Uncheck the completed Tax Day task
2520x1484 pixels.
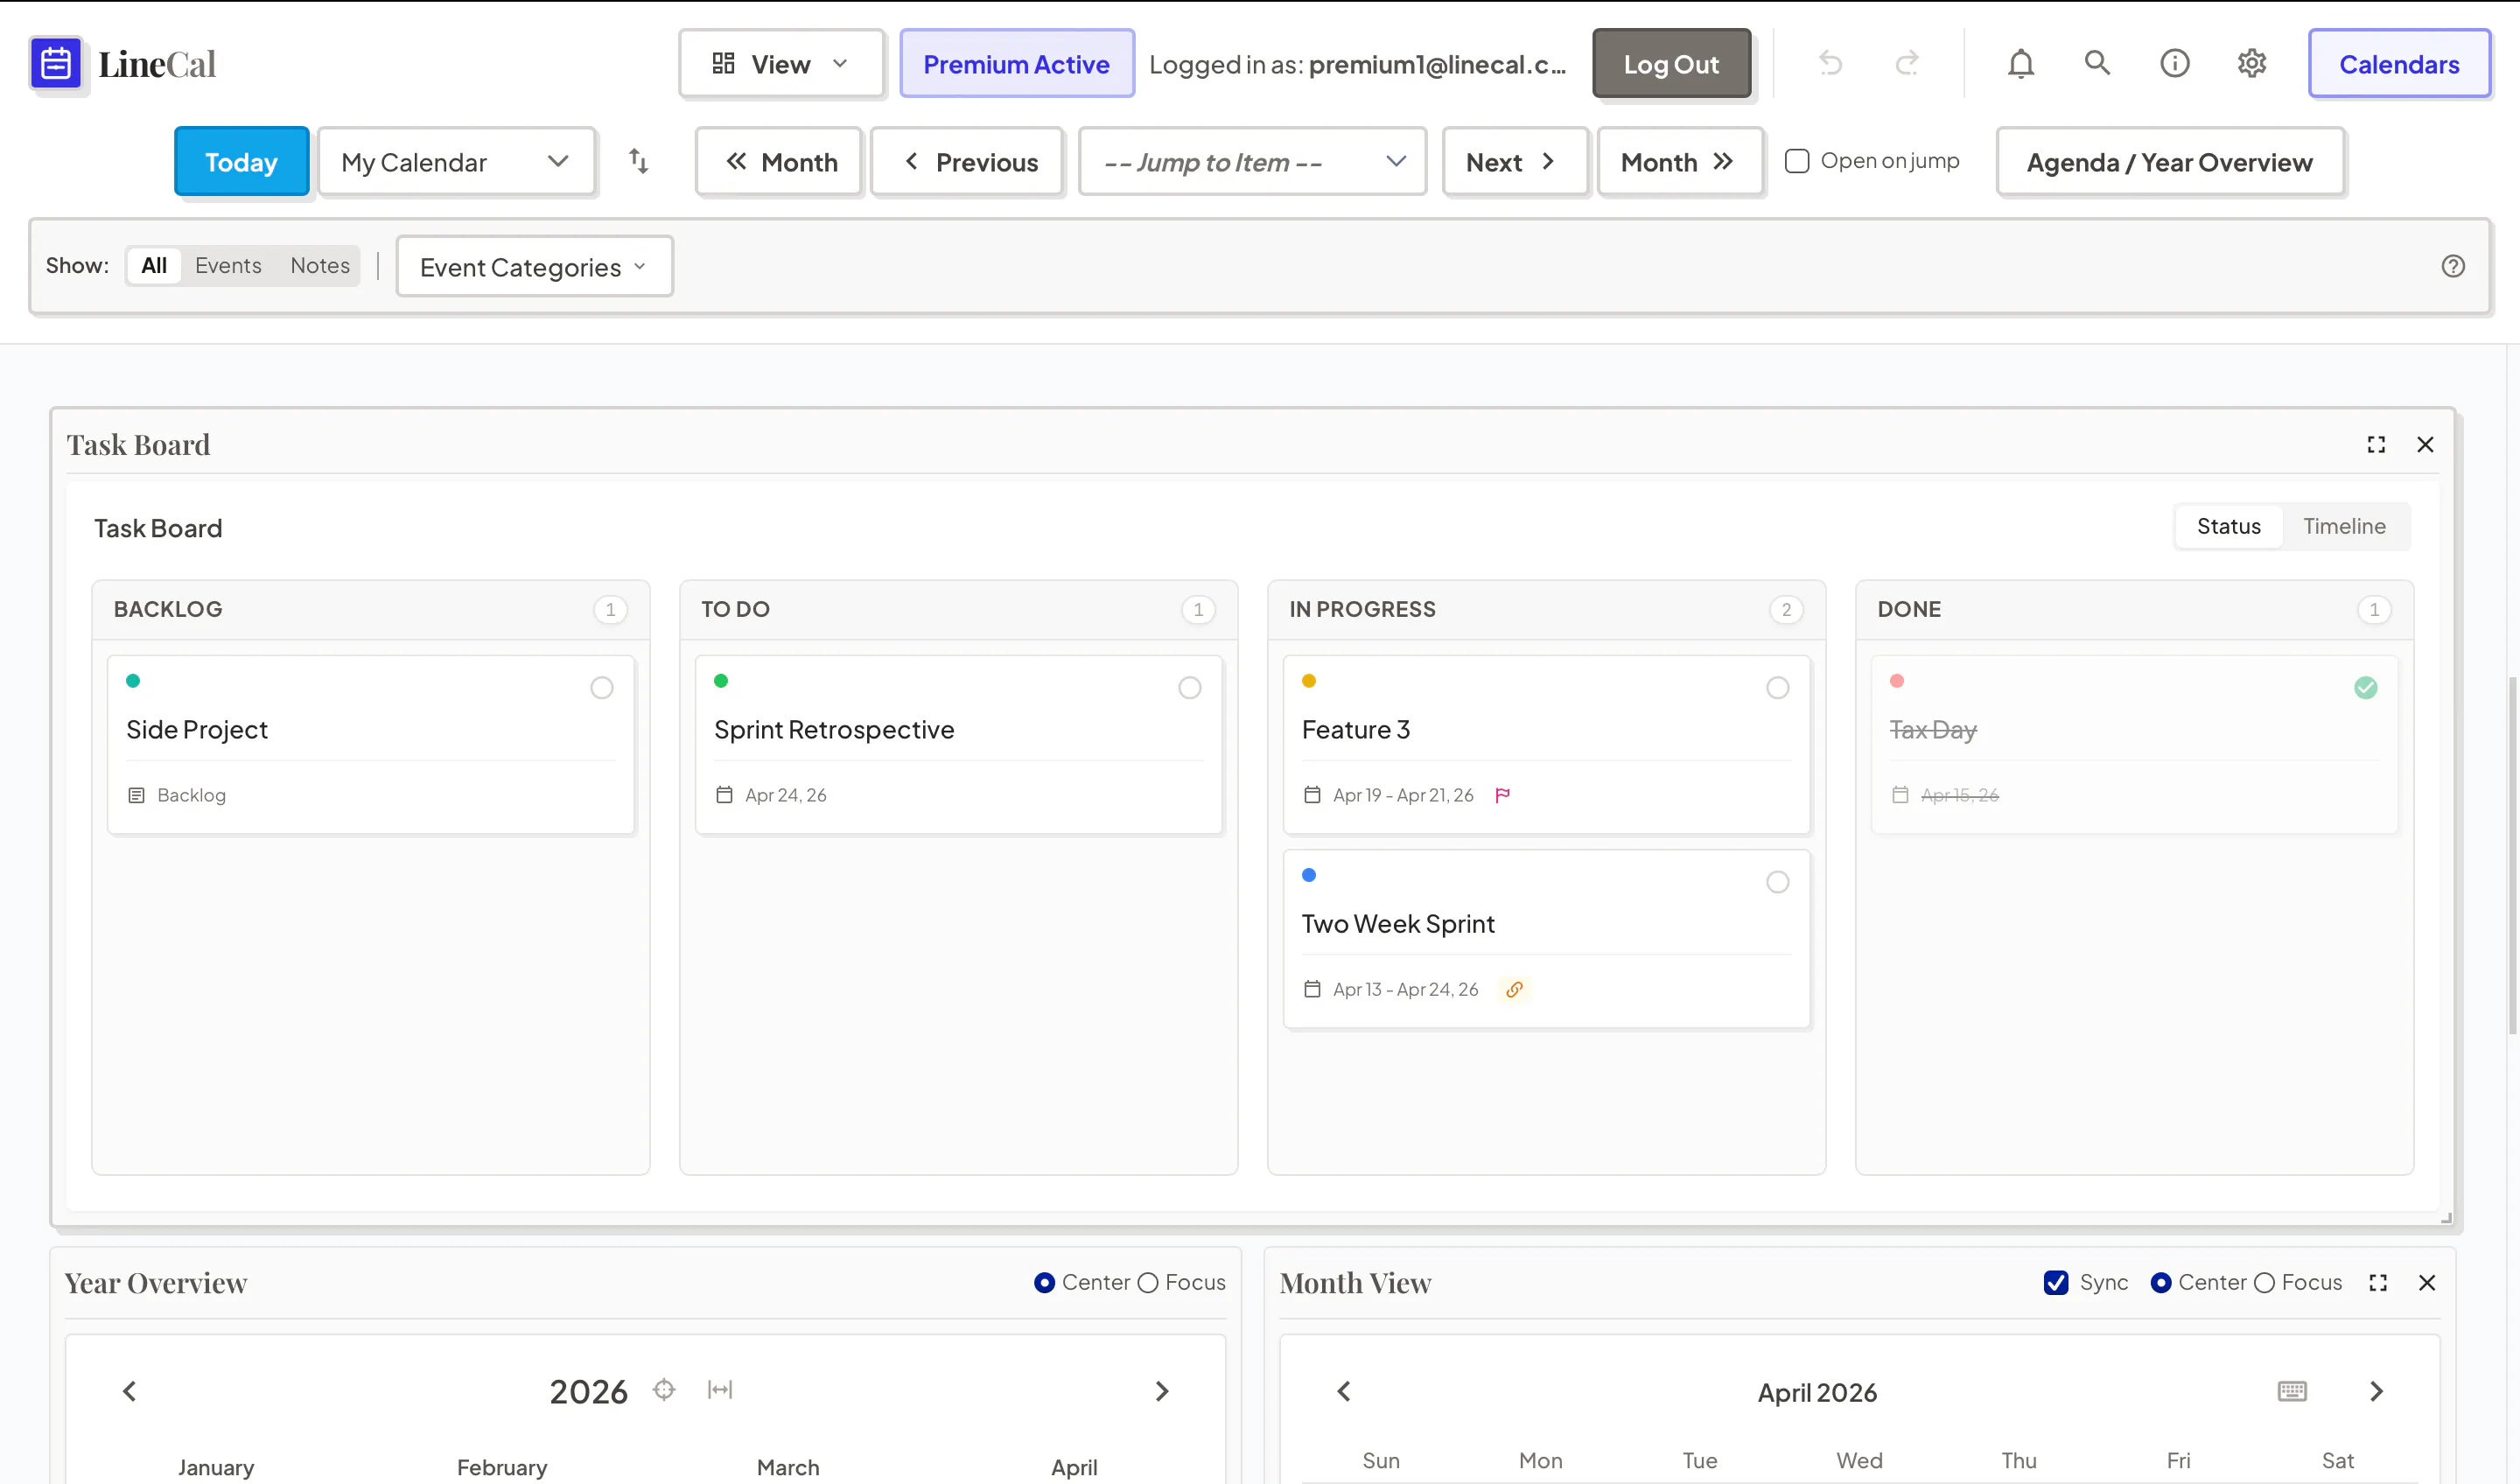(x=2366, y=688)
